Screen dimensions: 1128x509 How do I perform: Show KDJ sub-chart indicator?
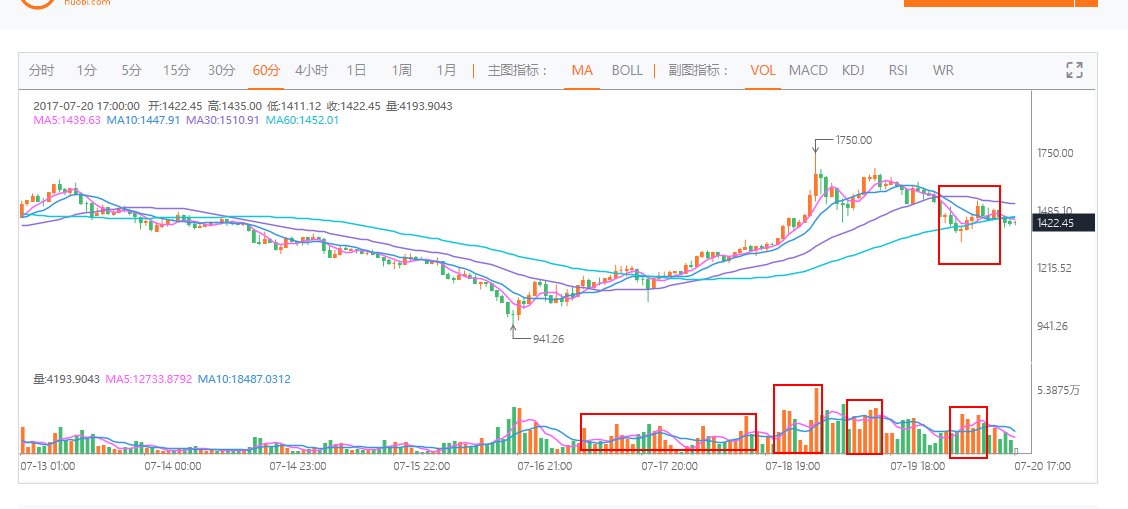point(853,70)
